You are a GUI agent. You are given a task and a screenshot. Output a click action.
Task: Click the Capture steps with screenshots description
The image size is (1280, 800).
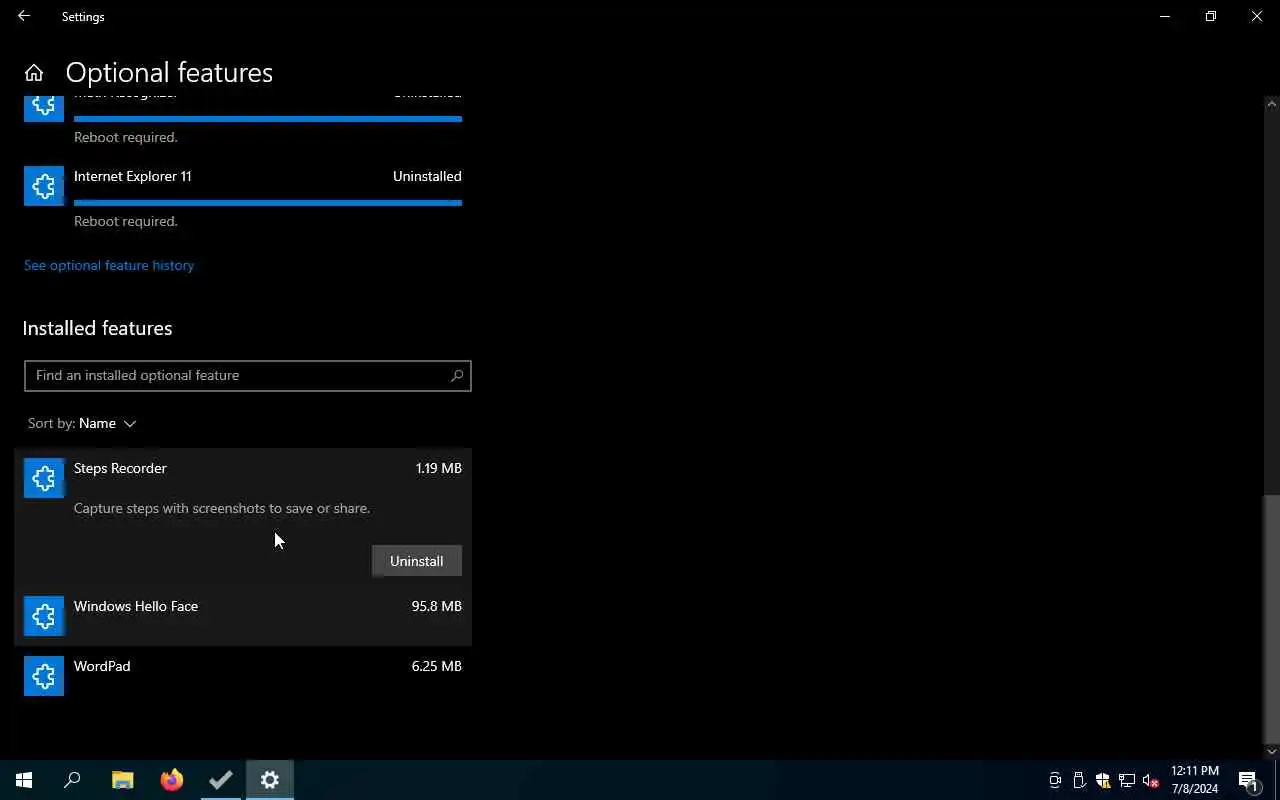pyautogui.click(x=222, y=508)
